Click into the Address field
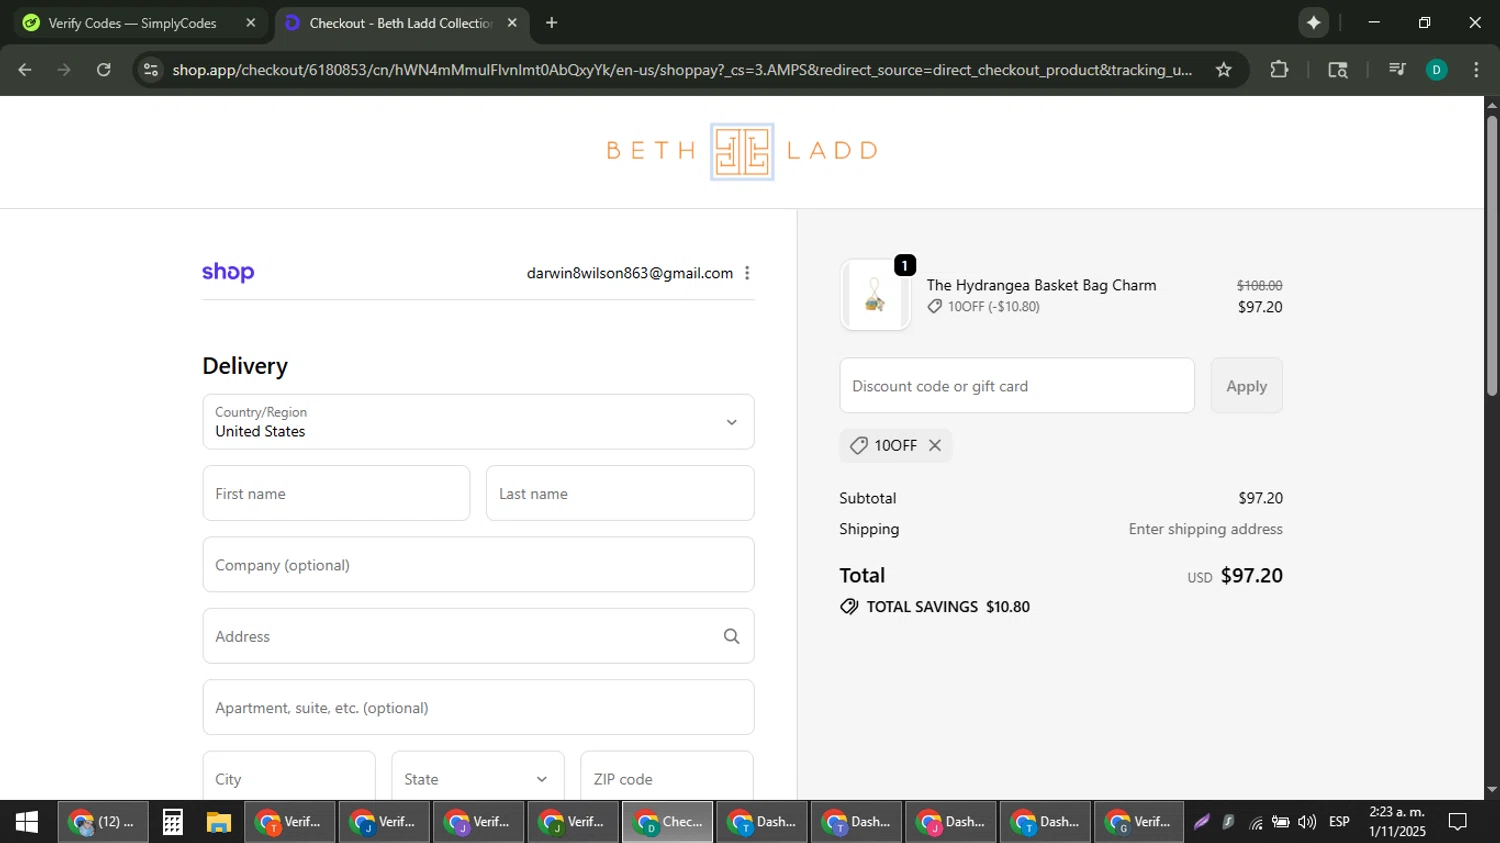Viewport: 1500px width, 843px height. click(x=478, y=636)
